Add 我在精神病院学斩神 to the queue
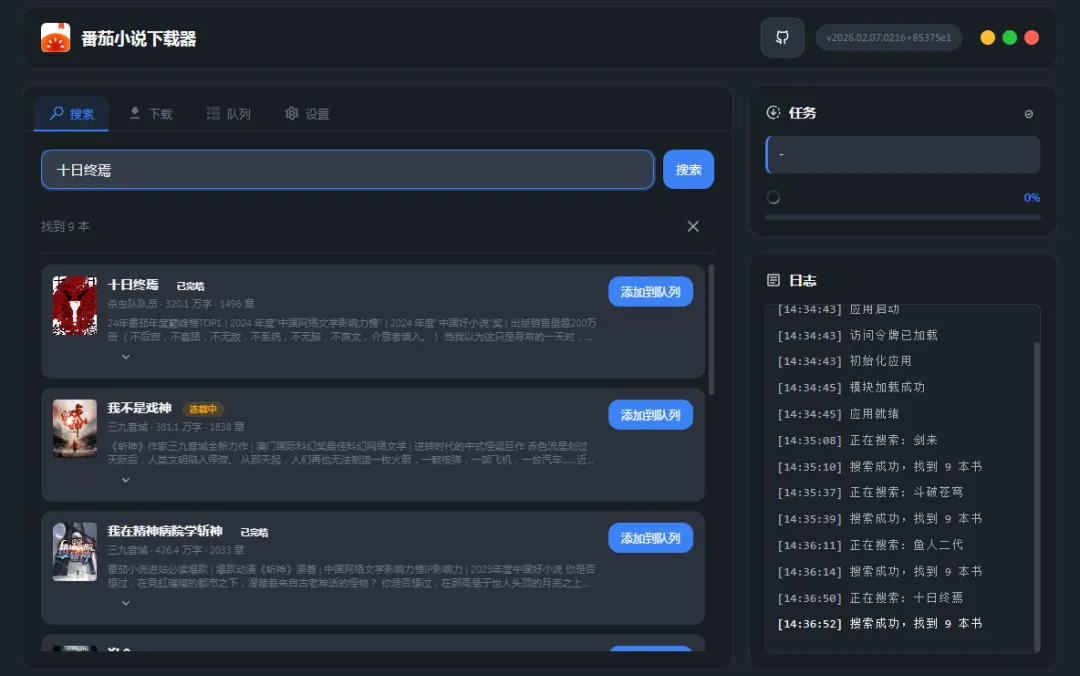This screenshot has height=676, width=1080. click(650, 537)
